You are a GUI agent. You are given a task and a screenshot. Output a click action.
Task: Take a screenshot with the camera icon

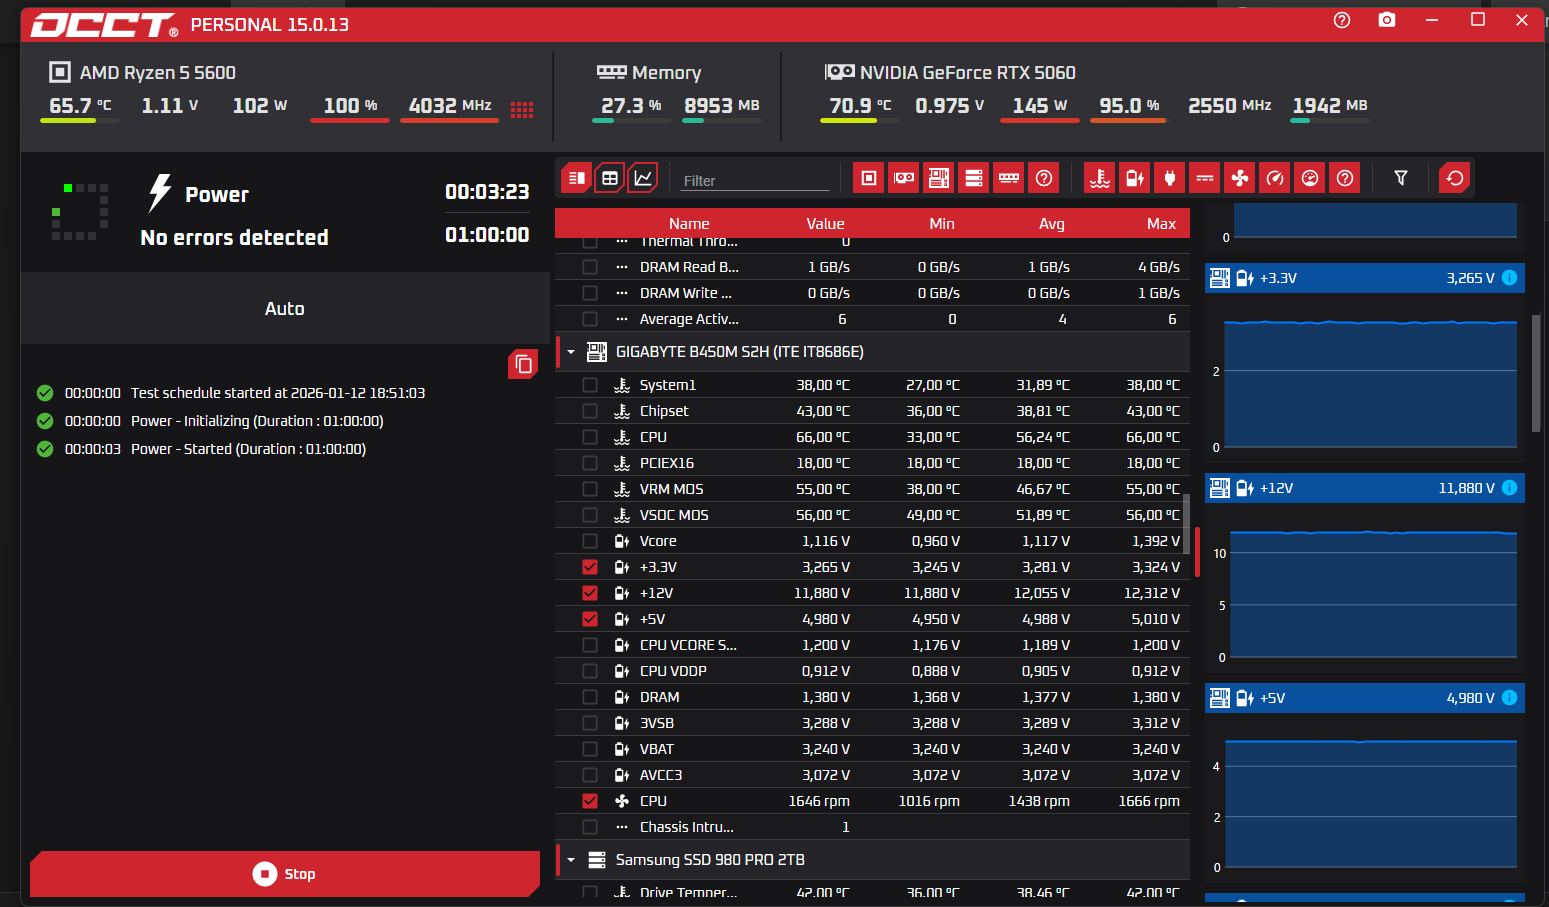point(1387,20)
